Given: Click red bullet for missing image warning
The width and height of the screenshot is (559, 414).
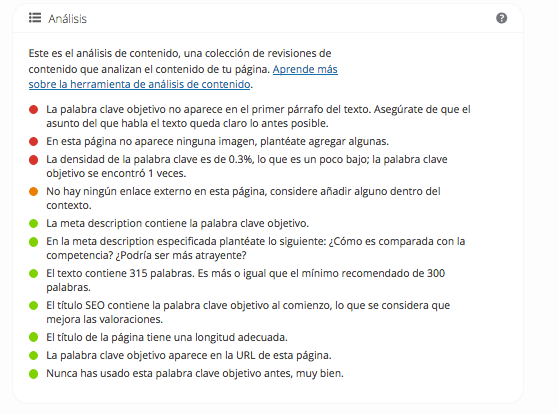Looking at the screenshot, I should point(34,142).
